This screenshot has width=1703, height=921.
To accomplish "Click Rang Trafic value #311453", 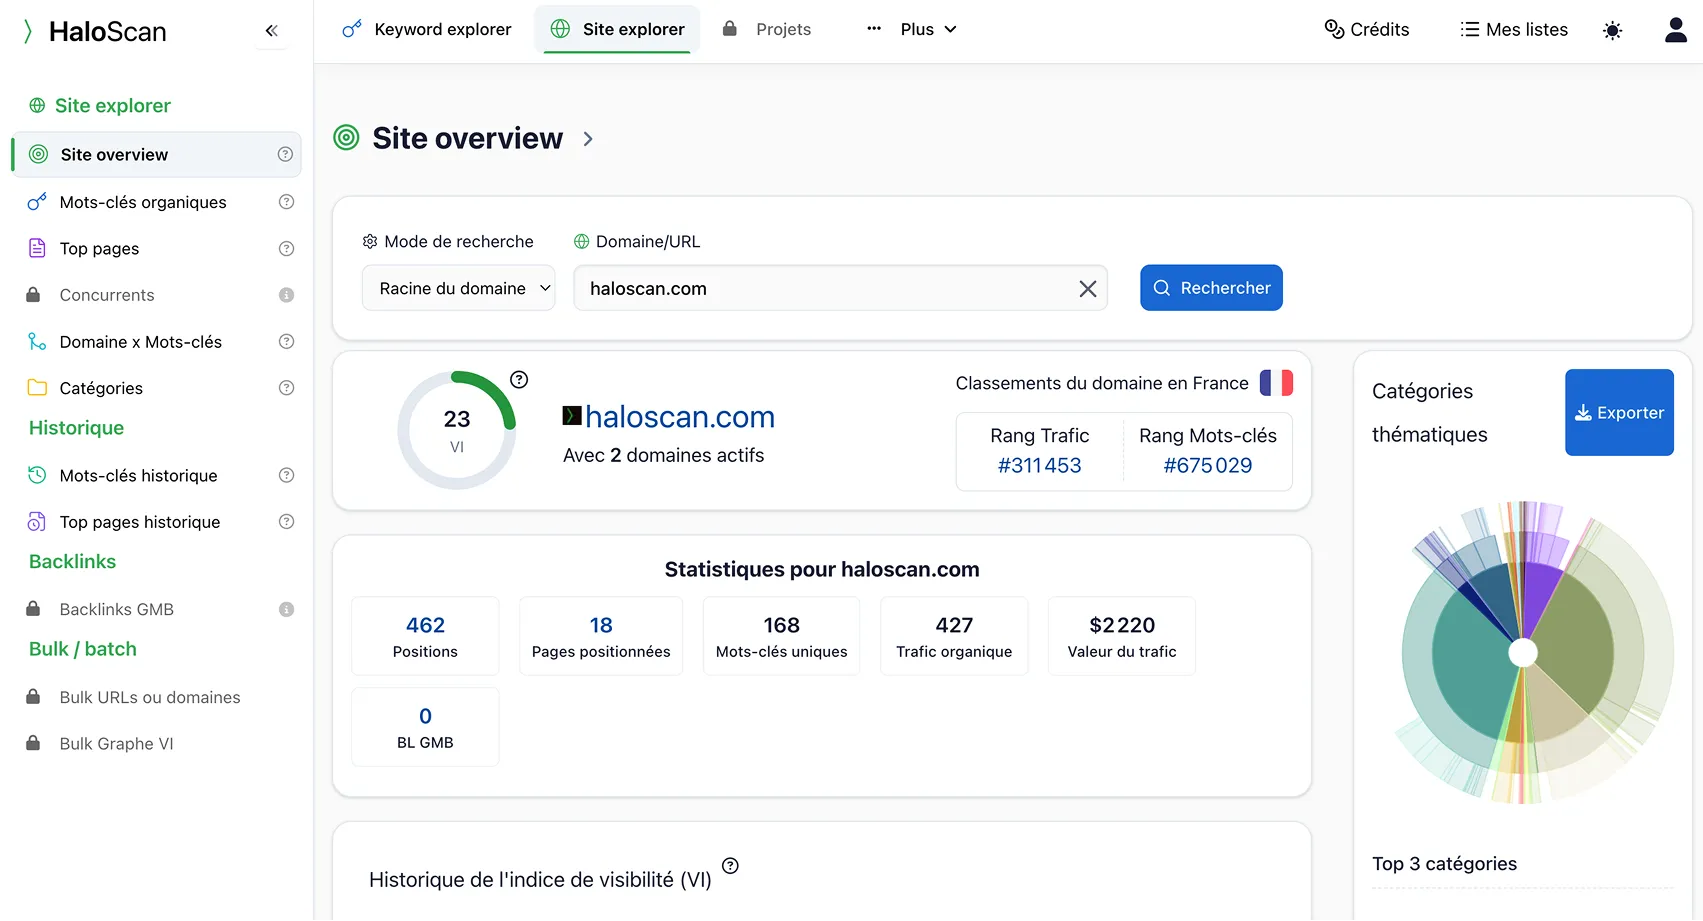I will 1039,465.
